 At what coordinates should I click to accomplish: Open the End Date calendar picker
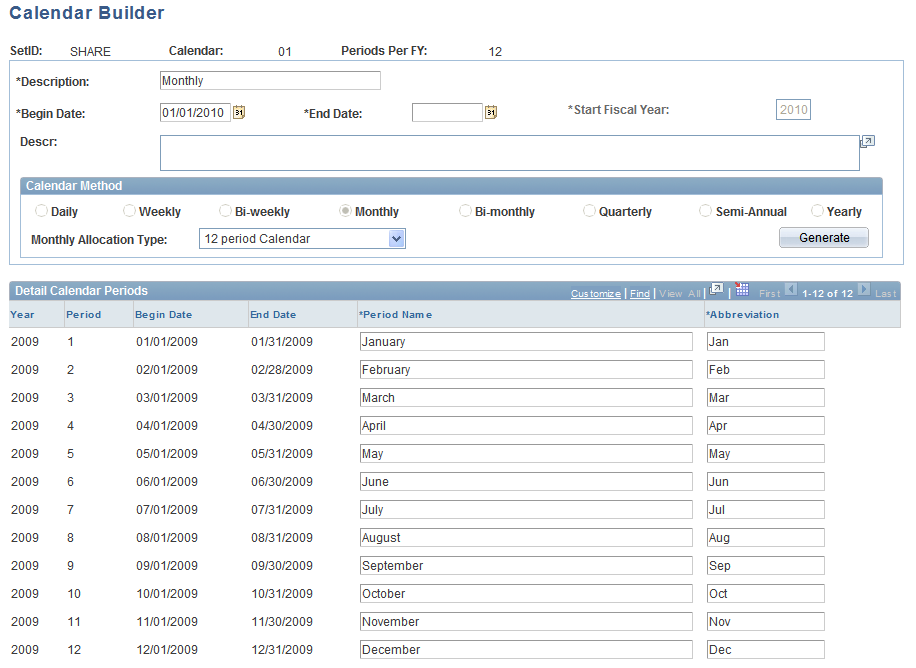click(490, 112)
